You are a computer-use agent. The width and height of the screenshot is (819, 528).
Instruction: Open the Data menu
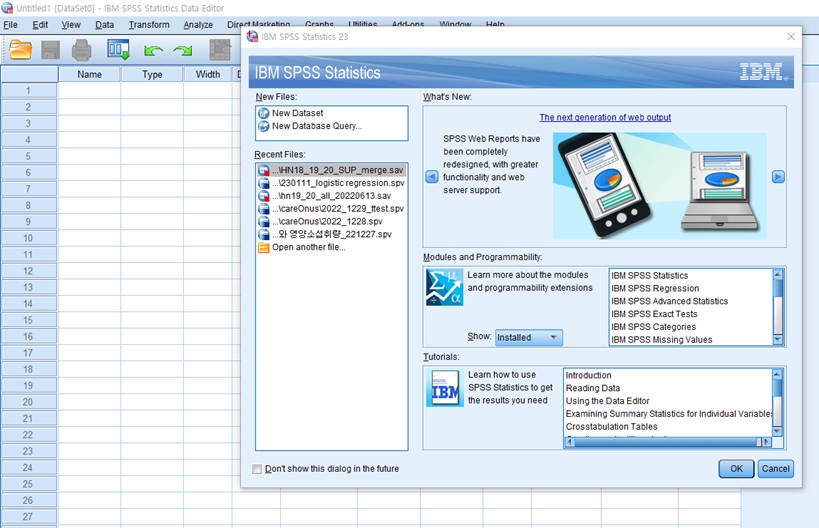click(104, 25)
